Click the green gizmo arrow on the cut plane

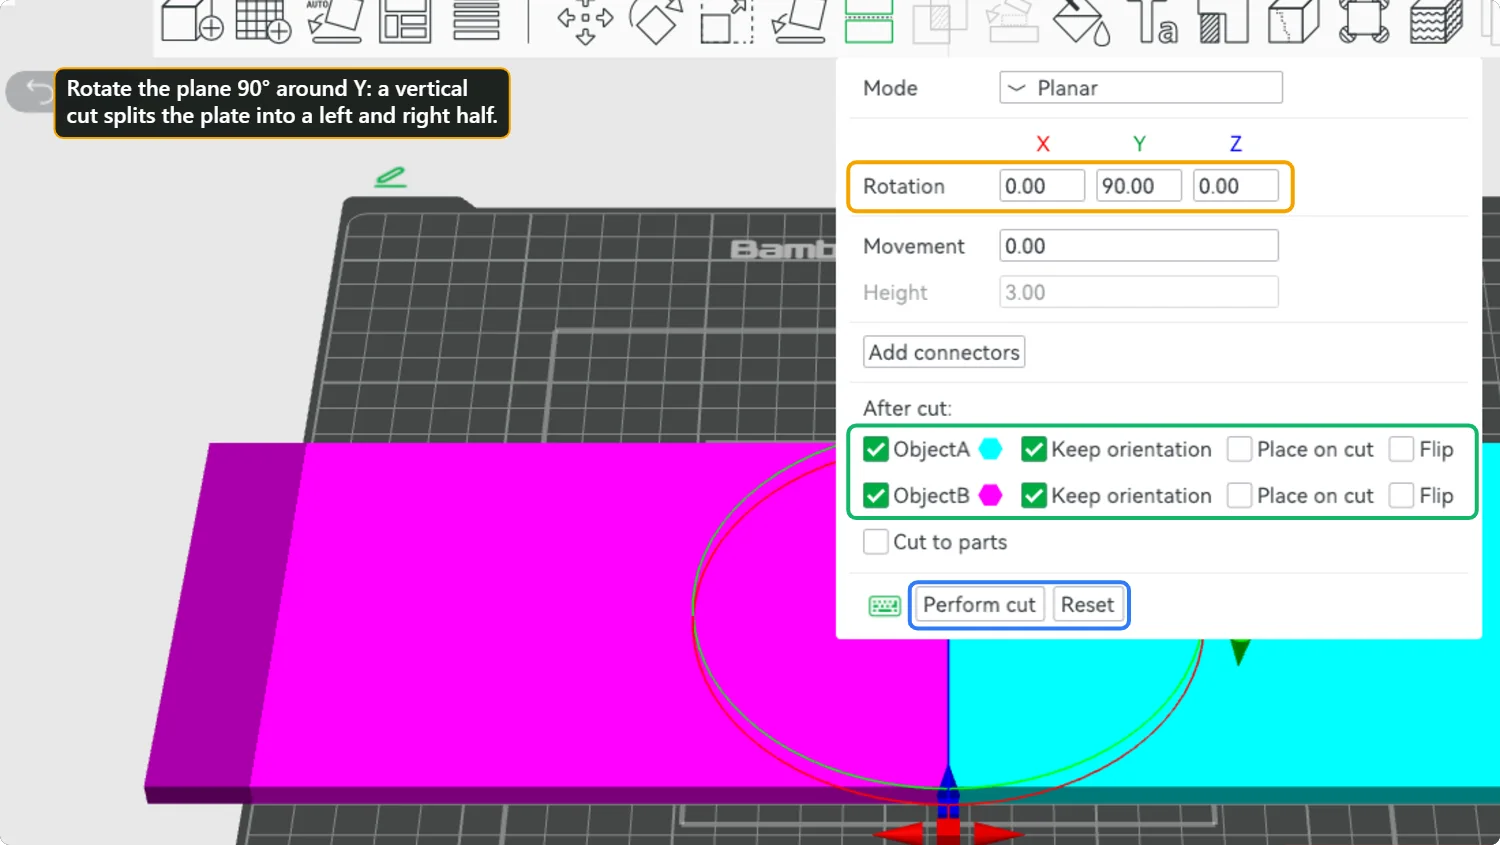click(1240, 652)
